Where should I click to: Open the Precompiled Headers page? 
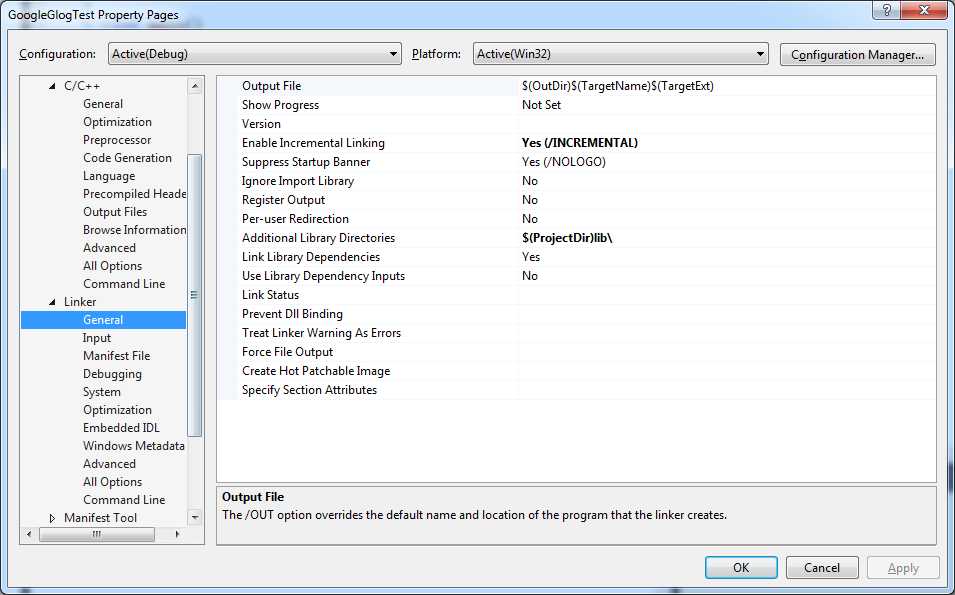pyautogui.click(x=134, y=194)
